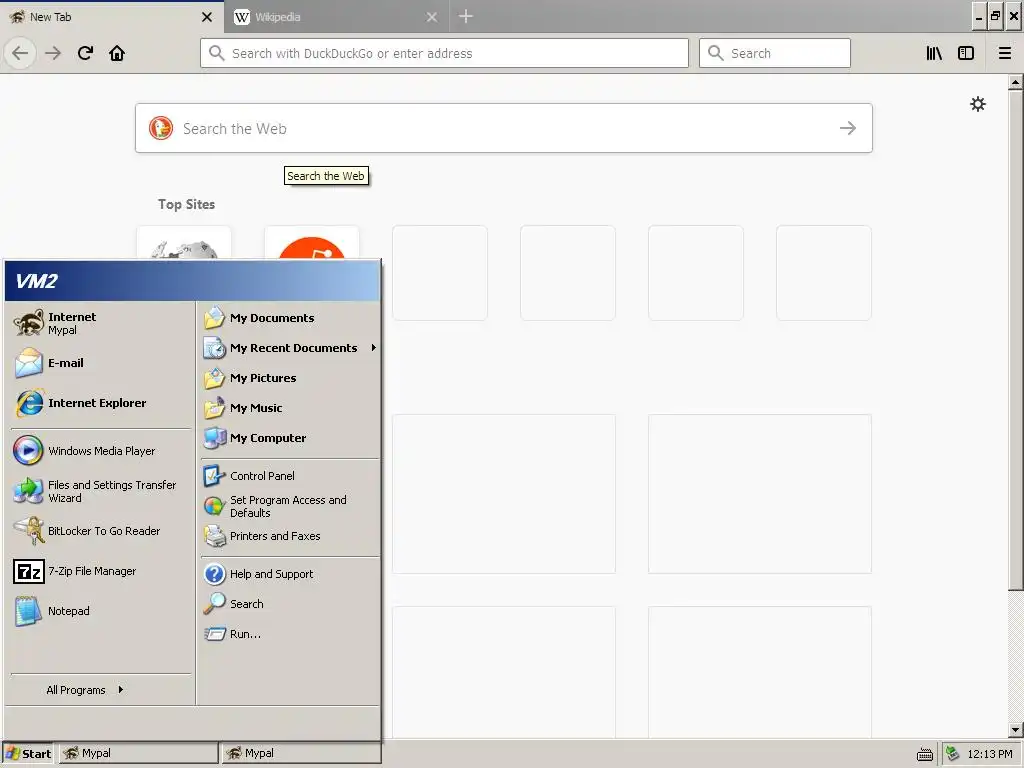
Task: Click the Search the Web box
Action: (x=504, y=128)
